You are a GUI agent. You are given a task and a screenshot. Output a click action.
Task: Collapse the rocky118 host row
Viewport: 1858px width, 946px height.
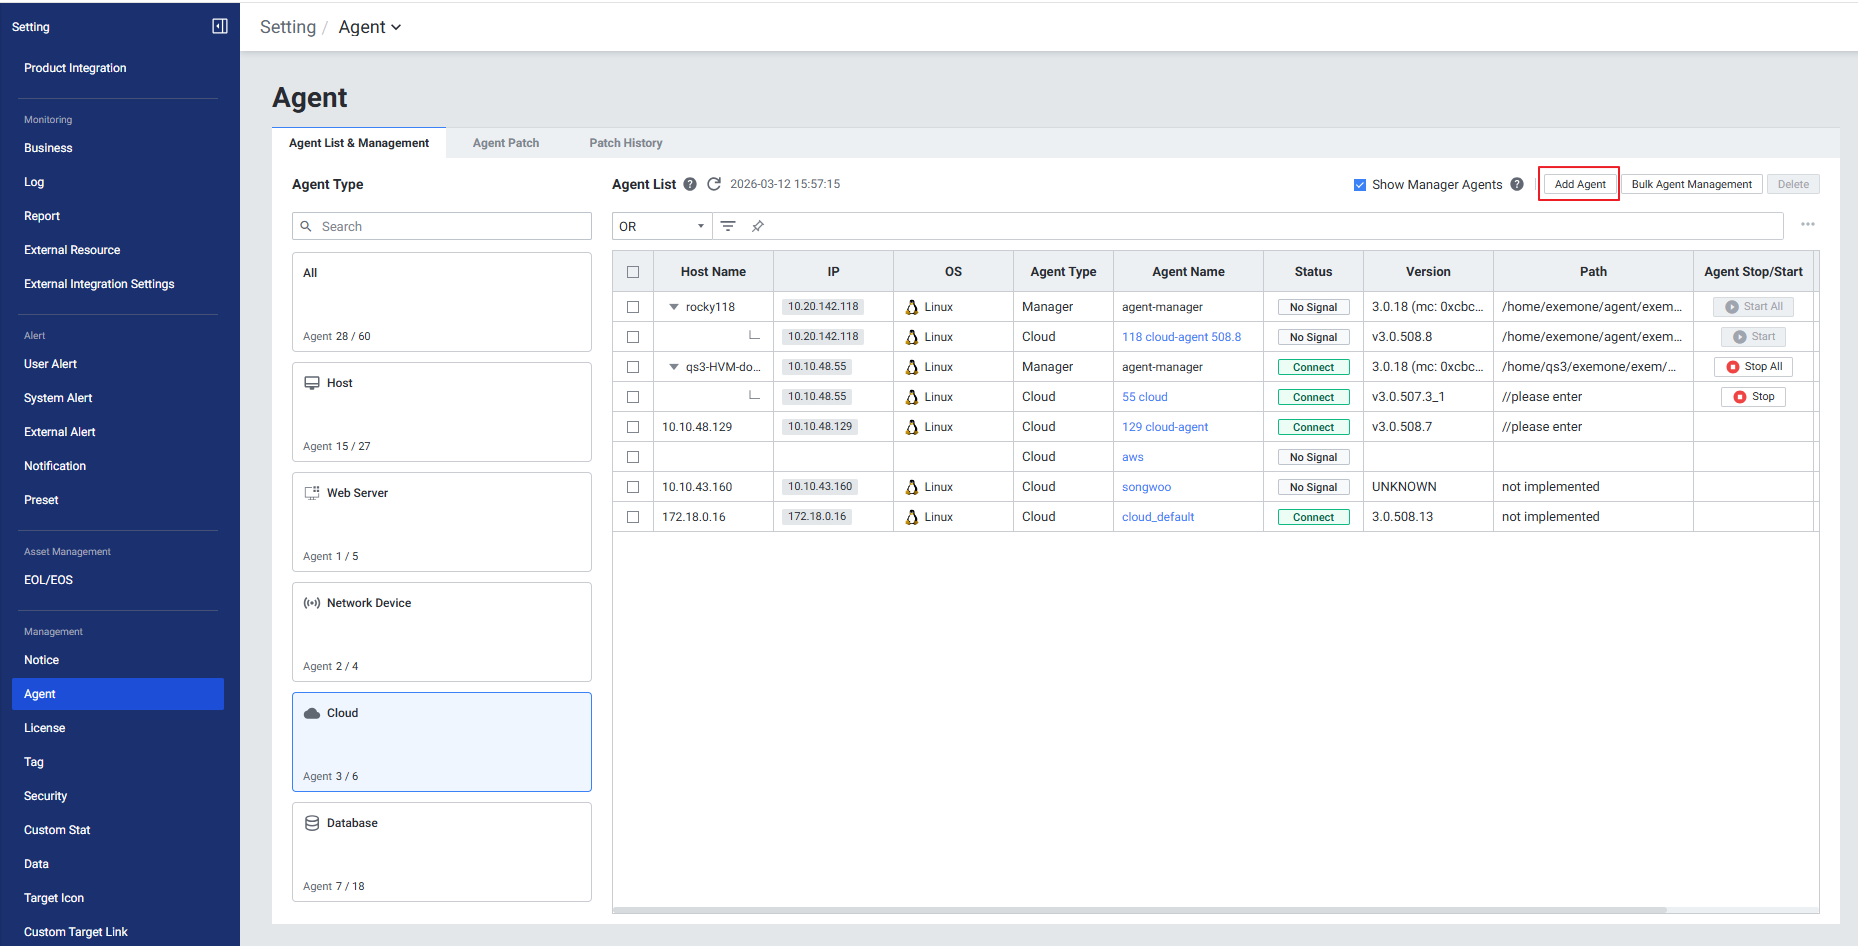[674, 307]
